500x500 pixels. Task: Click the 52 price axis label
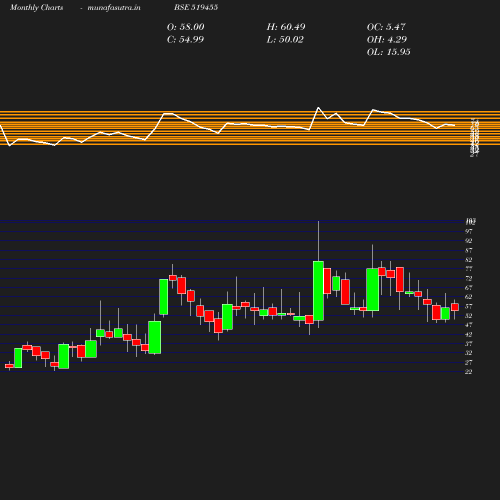[x=469, y=316]
